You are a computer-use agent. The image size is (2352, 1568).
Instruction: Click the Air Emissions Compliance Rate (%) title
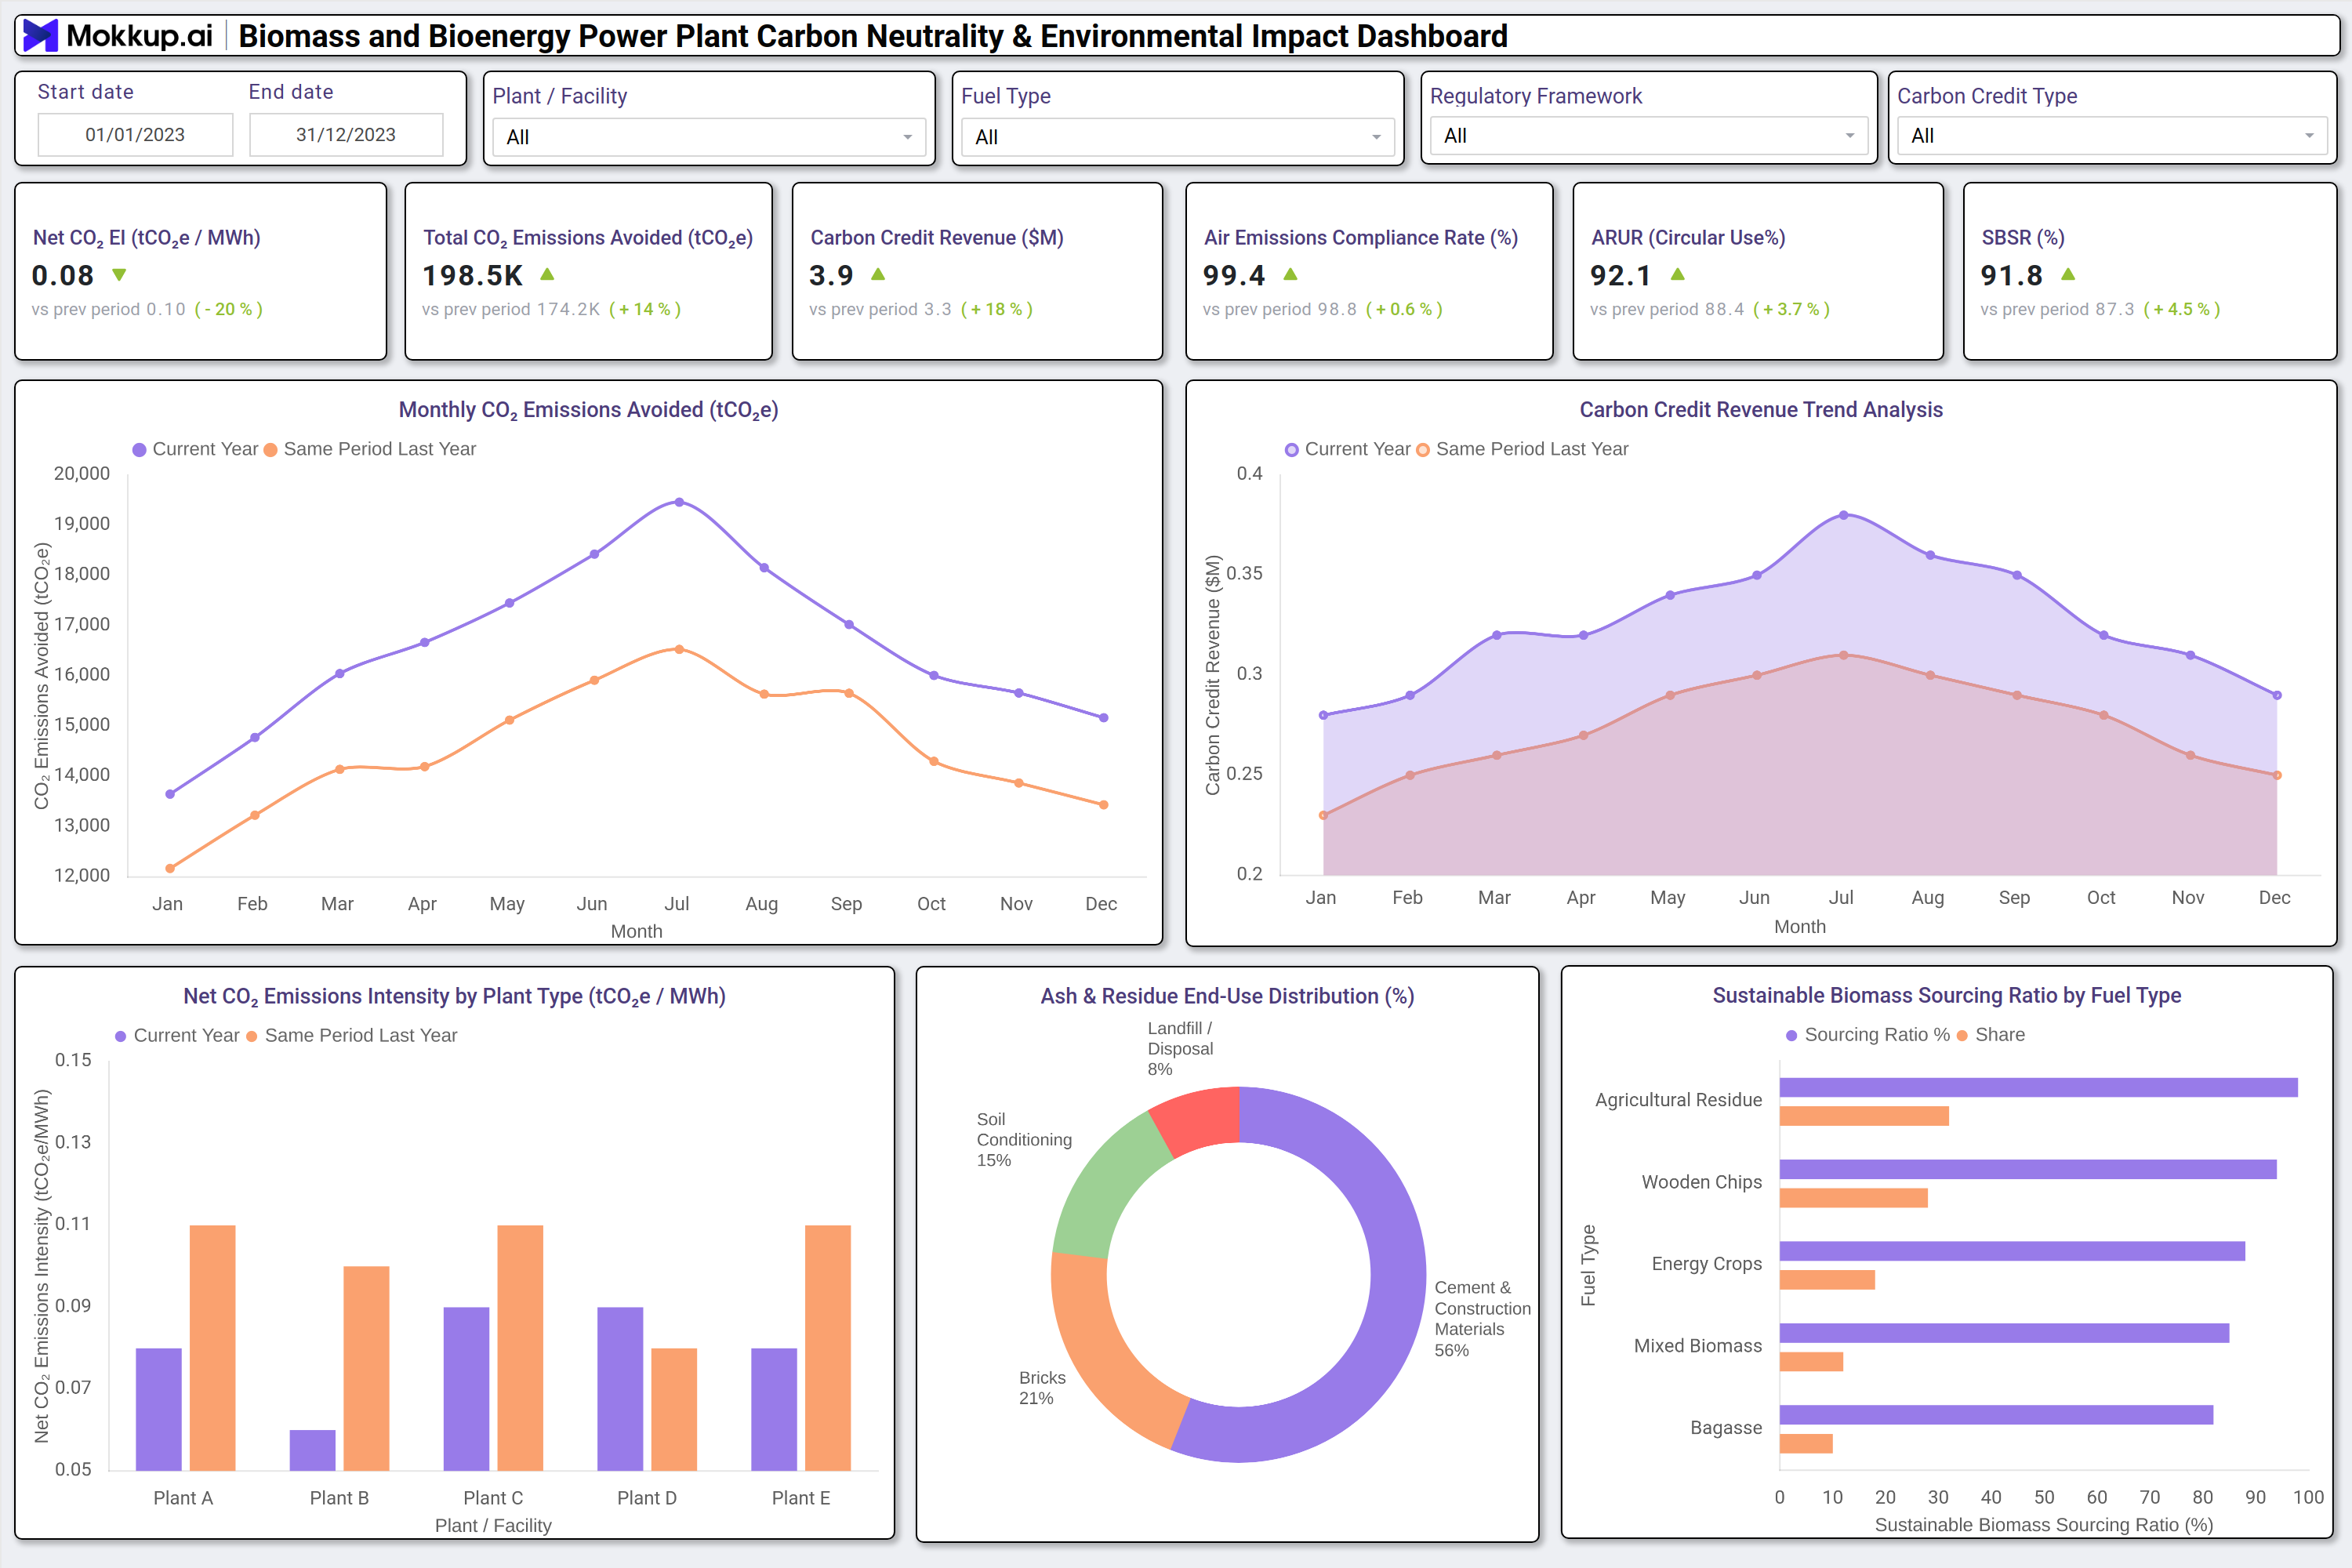click(x=1361, y=238)
